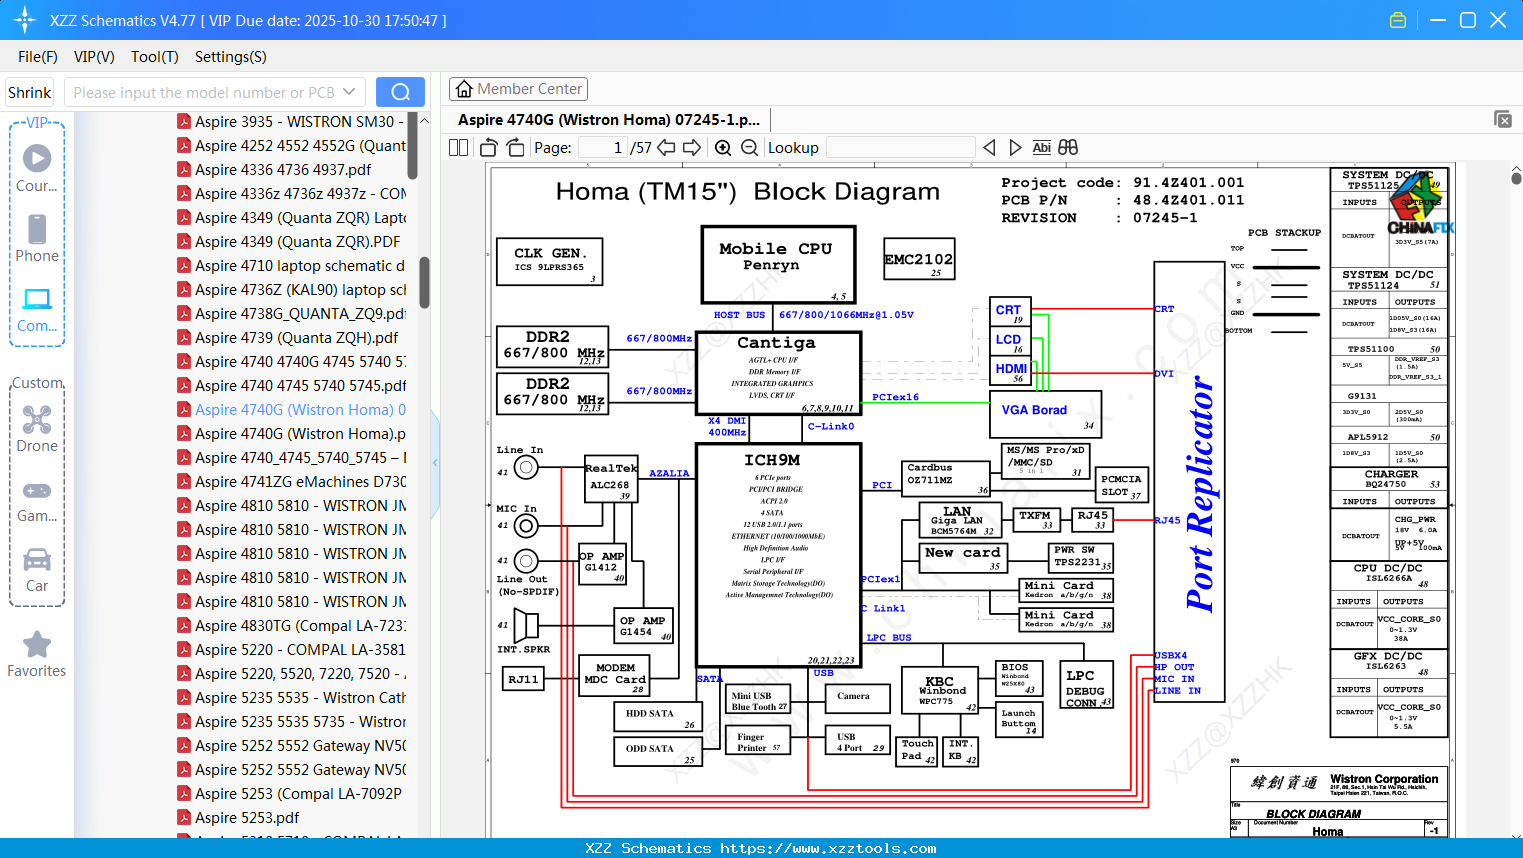Open the model number dropdown arrow
This screenshot has width=1523, height=858.
click(x=349, y=92)
